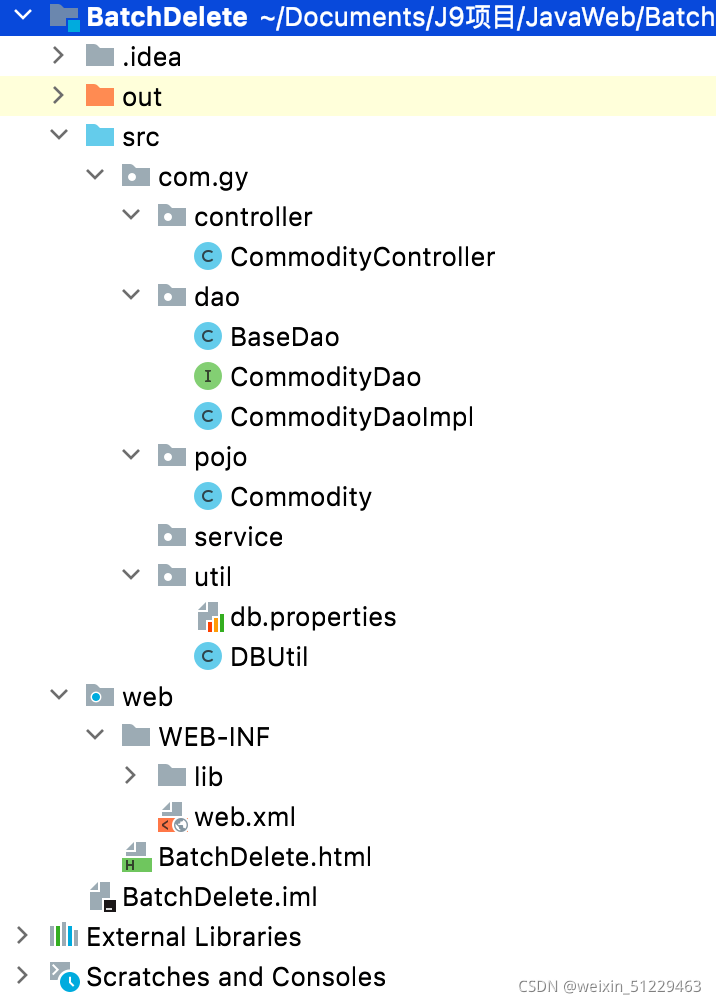Expand the lib folder under WEB-INF
Image resolution: width=716 pixels, height=1004 pixels.
pyautogui.click(x=130, y=776)
